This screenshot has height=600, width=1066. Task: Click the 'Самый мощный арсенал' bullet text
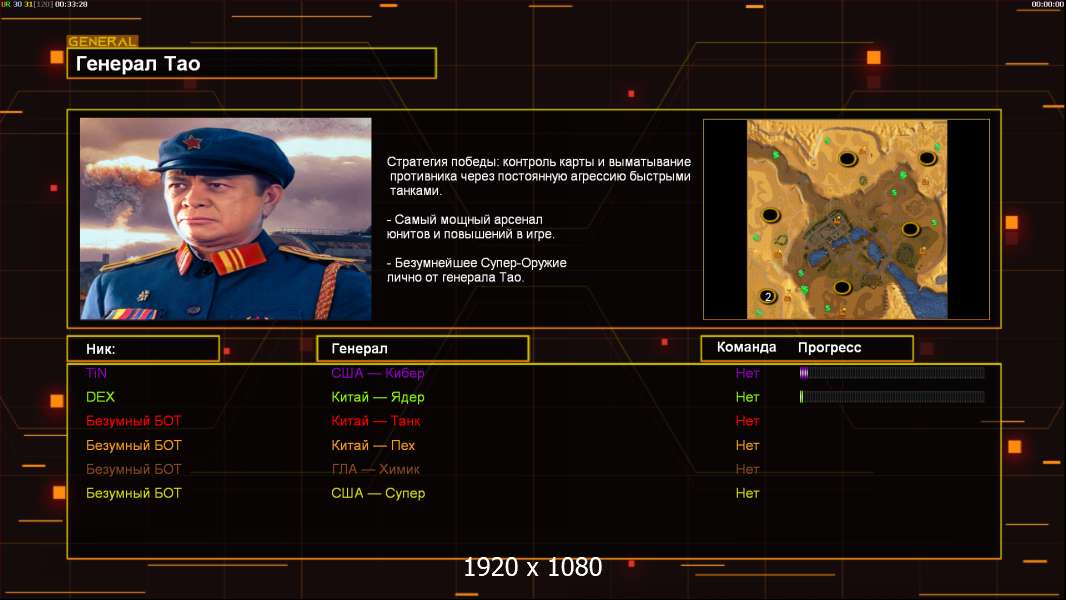point(470,227)
